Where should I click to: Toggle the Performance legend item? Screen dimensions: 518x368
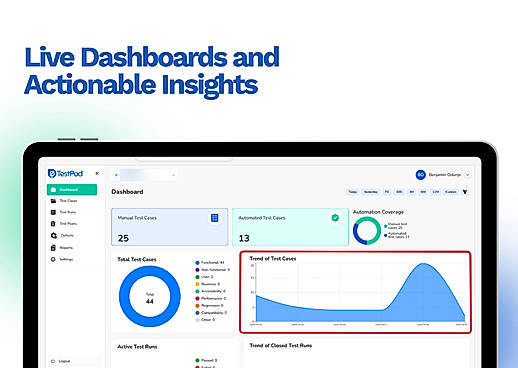[x=210, y=298]
